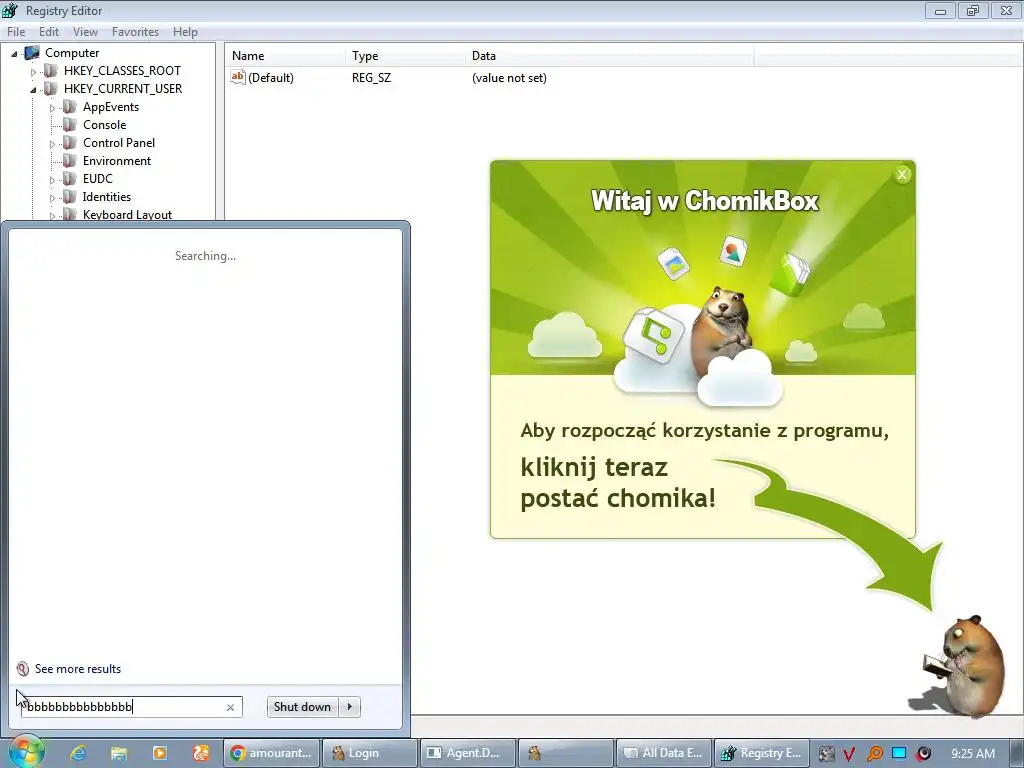Select the EUDC key label
The width and height of the screenshot is (1024, 768).
[x=98, y=178]
